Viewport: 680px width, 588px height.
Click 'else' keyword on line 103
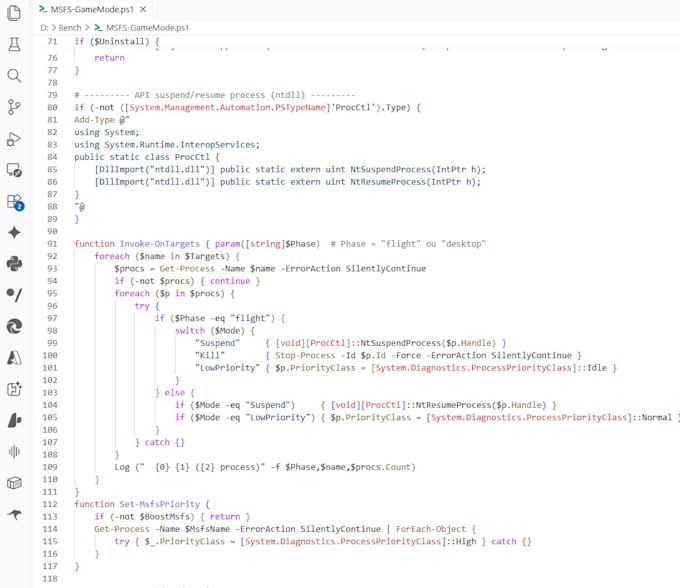click(x=174, y=393)
